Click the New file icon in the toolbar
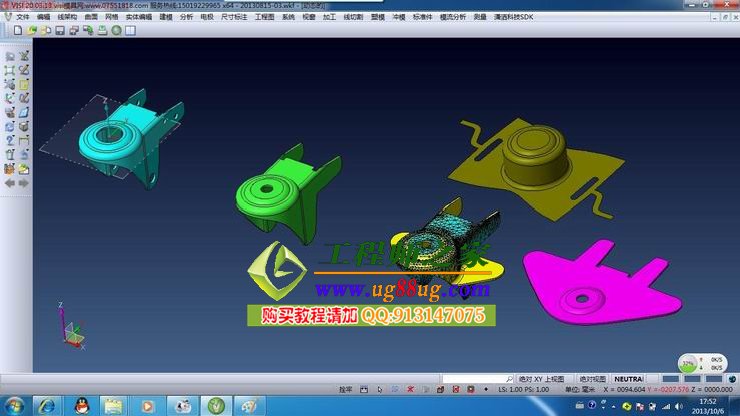The image size is (740, 416). pyautogui.click(x=17, y=30)
